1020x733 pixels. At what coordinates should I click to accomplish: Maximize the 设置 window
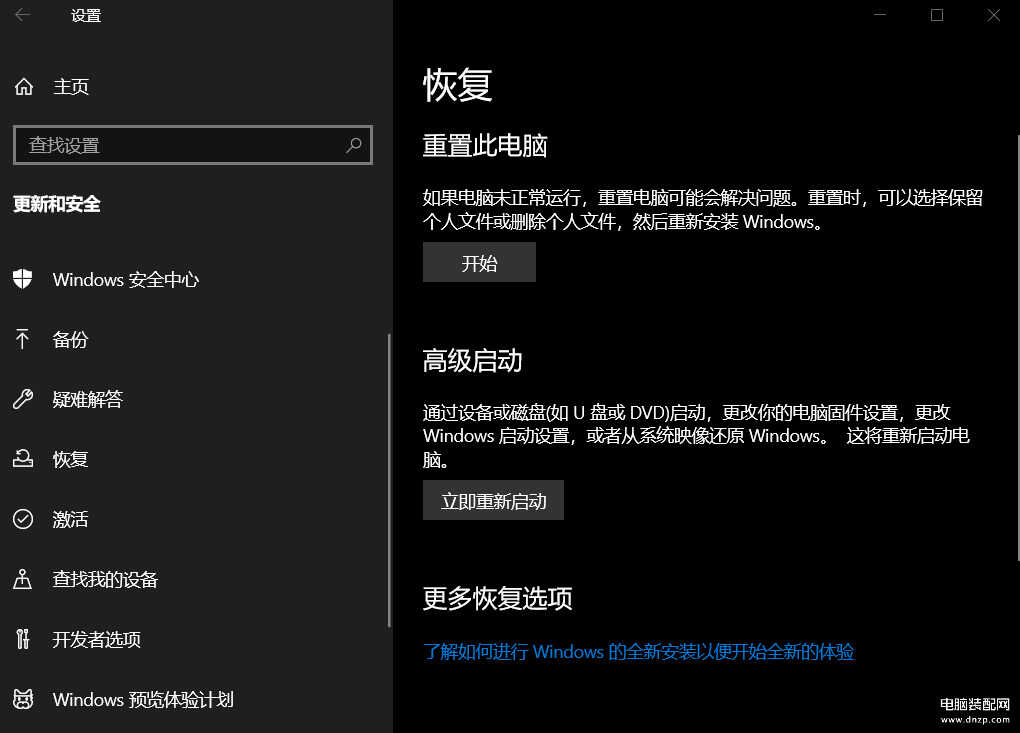(937, 15)
